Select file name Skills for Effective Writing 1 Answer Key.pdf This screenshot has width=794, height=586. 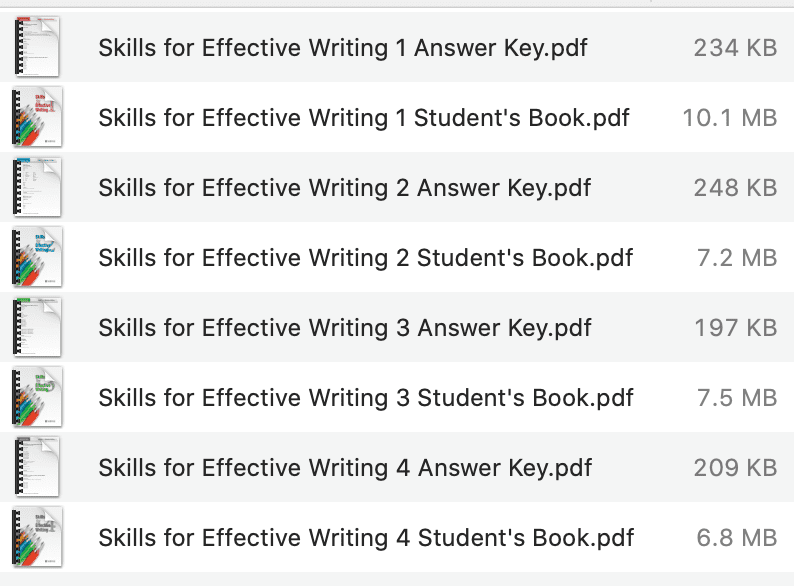pyautogui.click(x=345, y=47)
